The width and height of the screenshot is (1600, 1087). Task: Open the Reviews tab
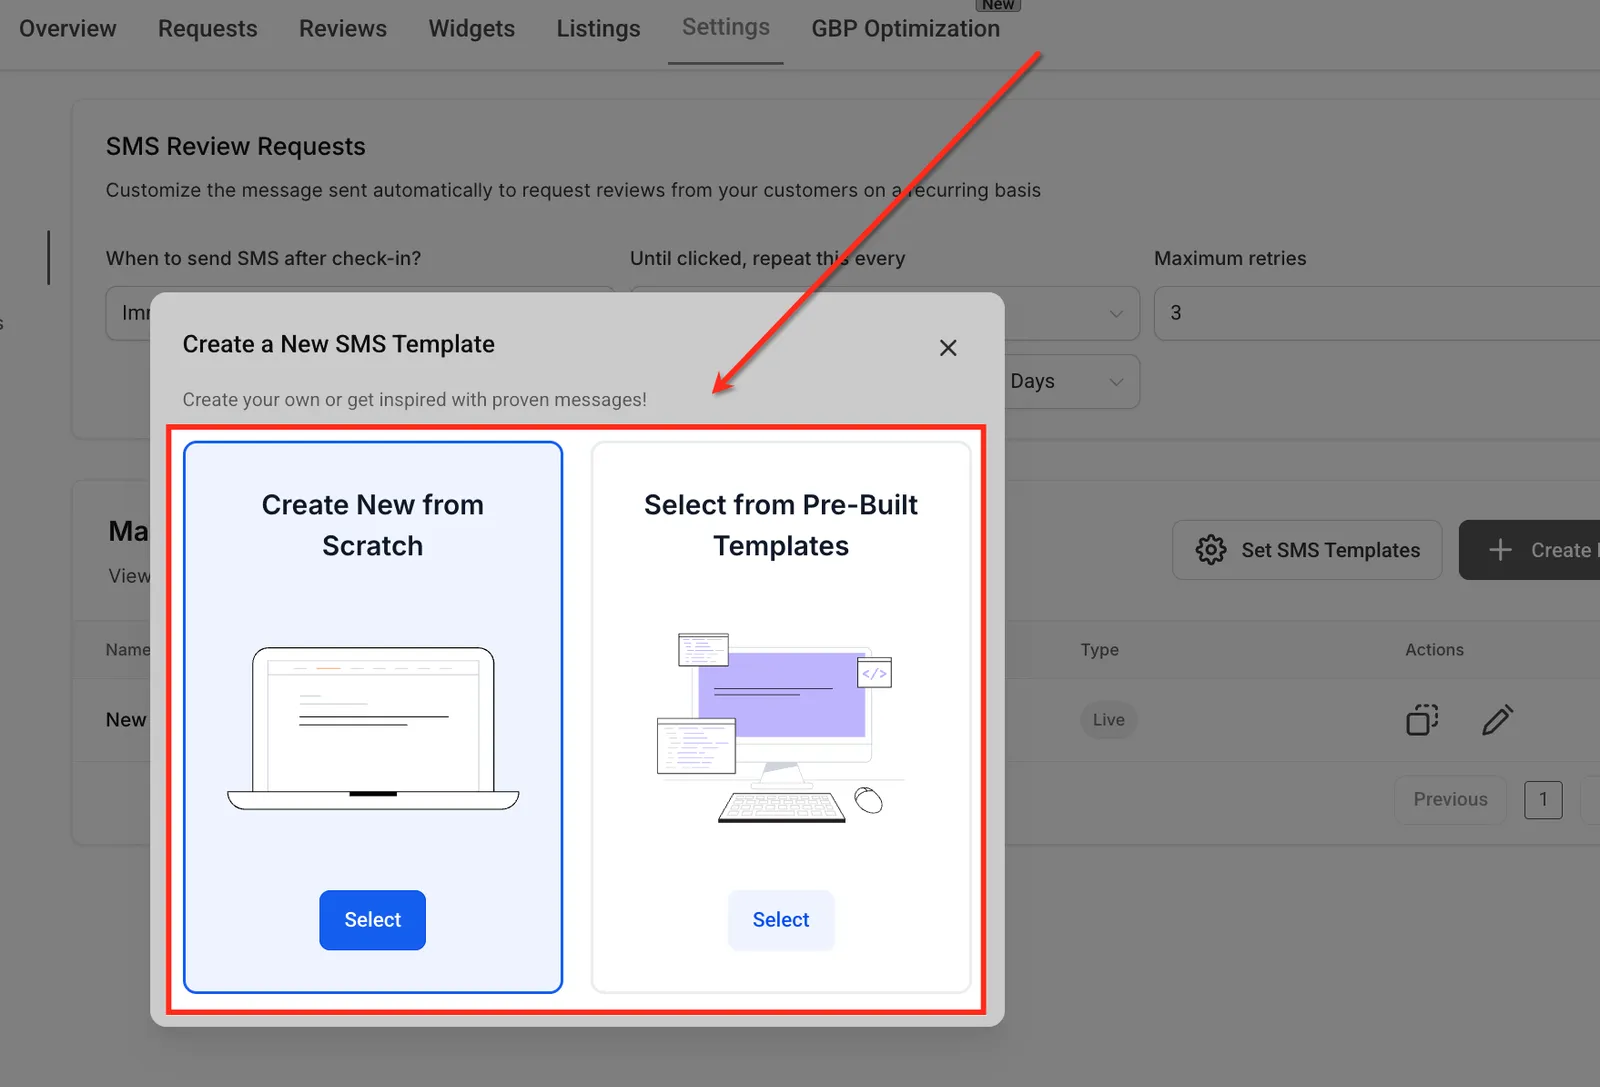click(x=343, y=29)
